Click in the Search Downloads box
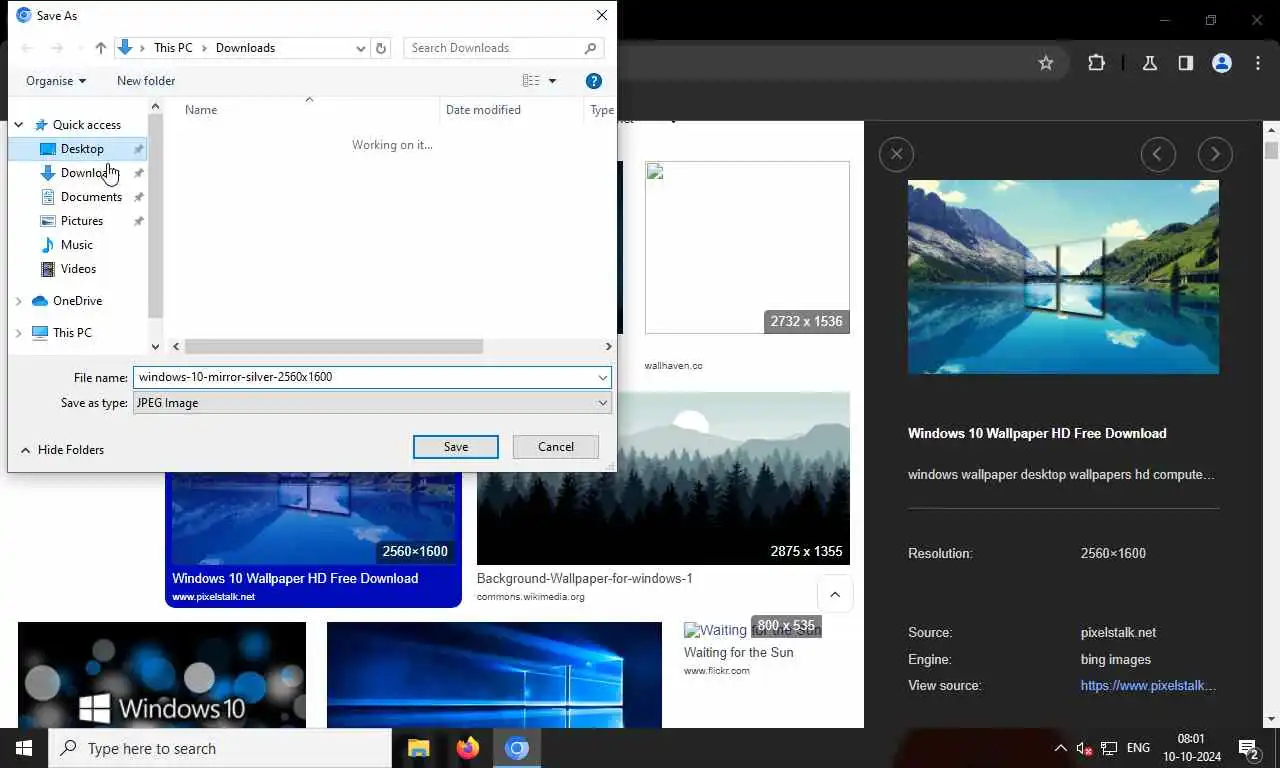 [x=504, y=48]
